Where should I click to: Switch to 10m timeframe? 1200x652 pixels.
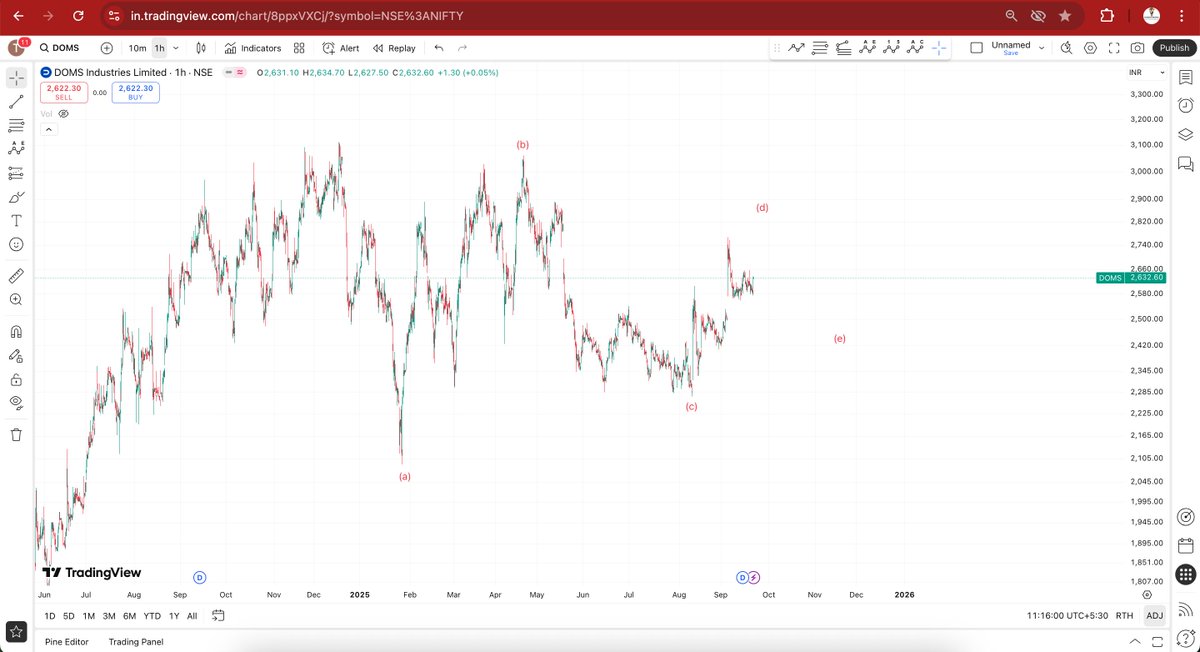pyautogui.click(x=137, y=48)
